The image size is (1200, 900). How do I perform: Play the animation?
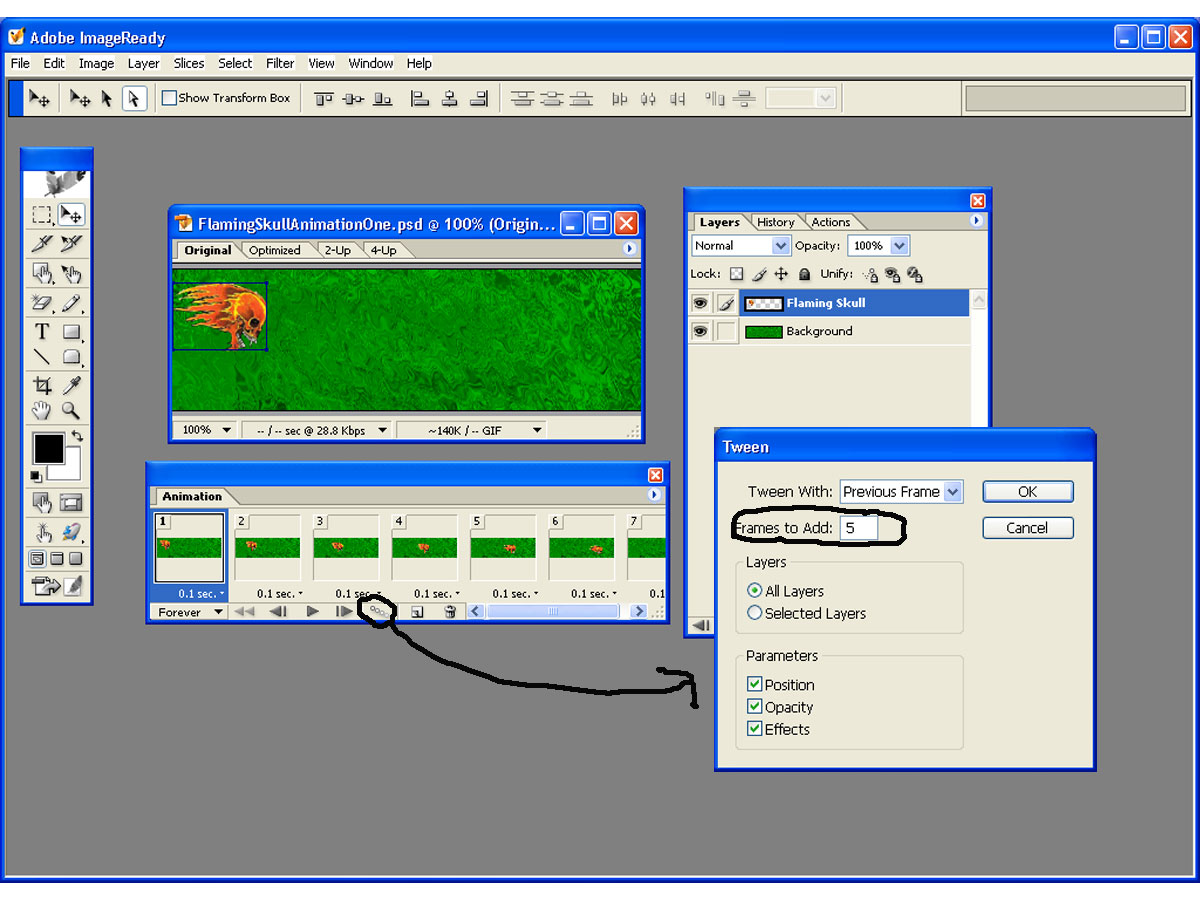[313, 611]
